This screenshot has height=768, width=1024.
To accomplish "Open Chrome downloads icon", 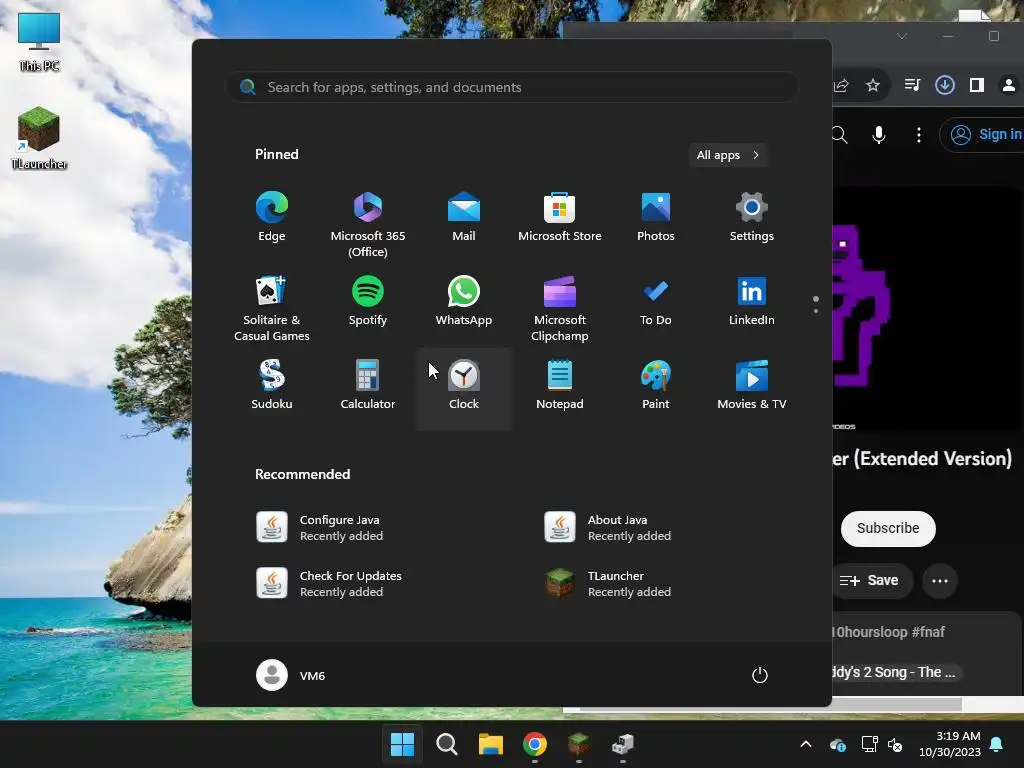I will point(944,85).
